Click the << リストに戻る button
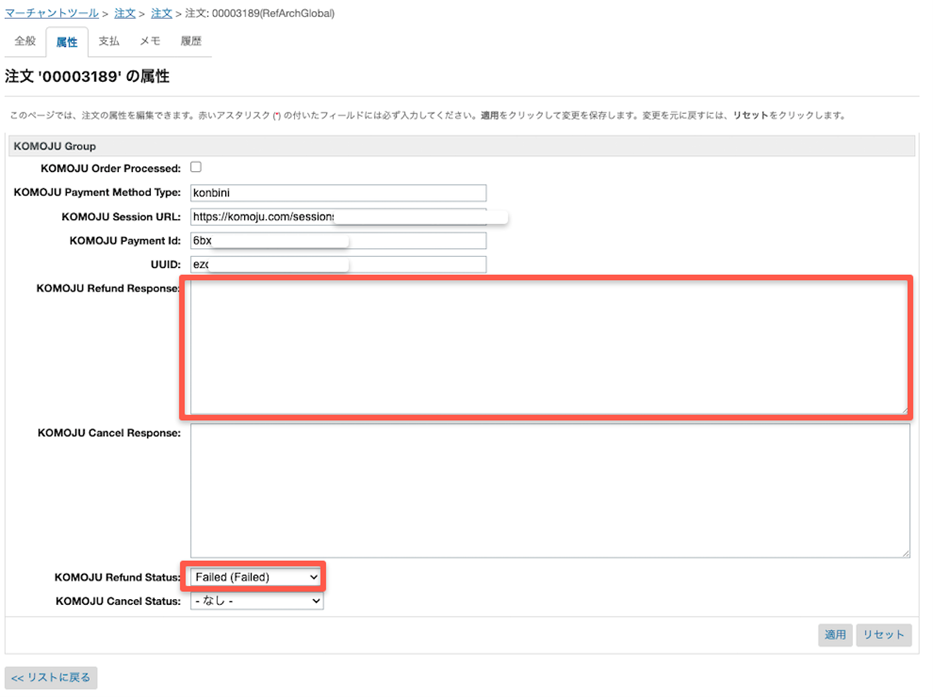Image resolution: width=933 pixels, height=697 pixels. click(x=51, y=677)
